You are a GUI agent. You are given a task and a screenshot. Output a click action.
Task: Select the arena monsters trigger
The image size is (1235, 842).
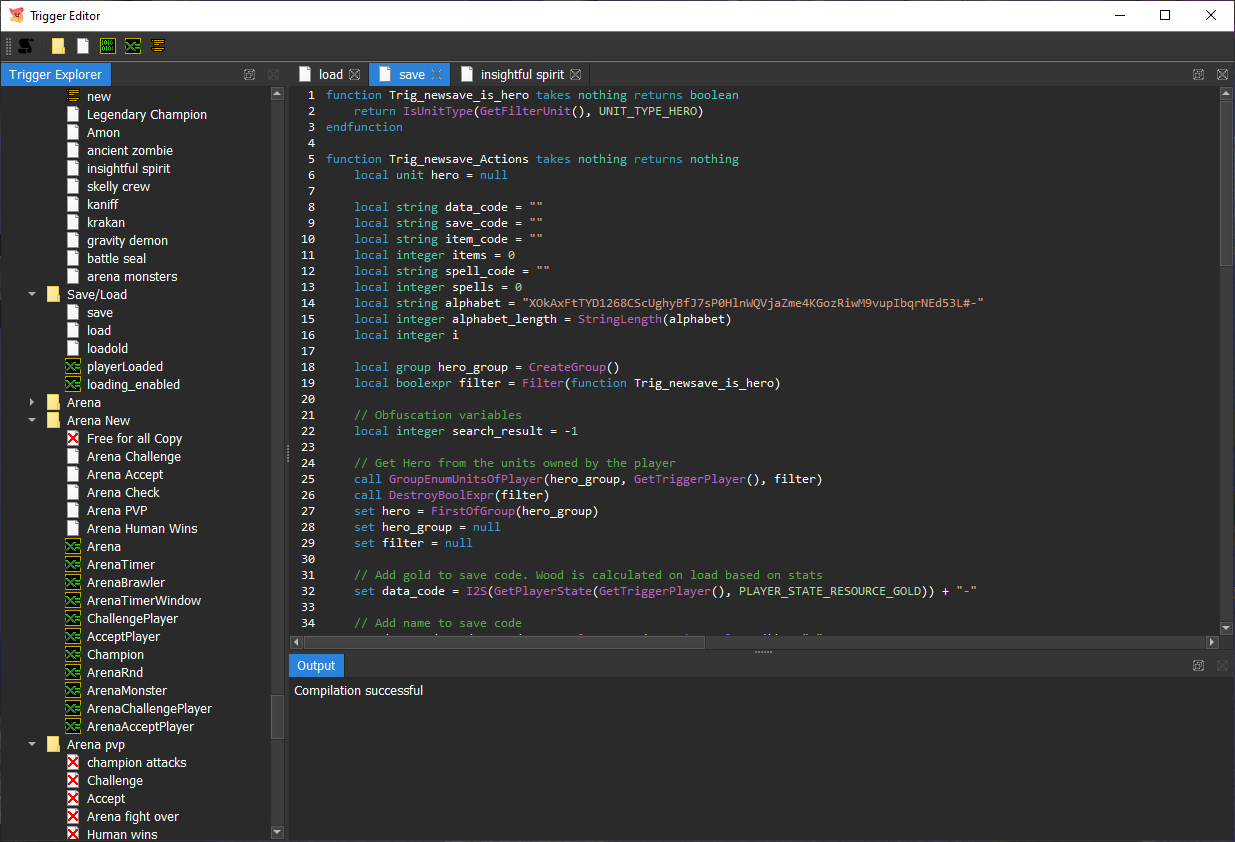click(132, 277)
